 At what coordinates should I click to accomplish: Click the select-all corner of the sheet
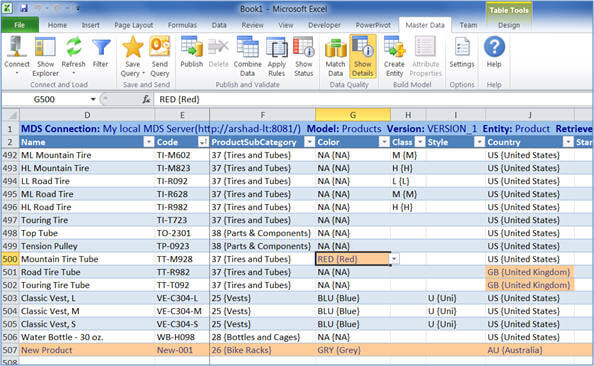pos(10,114)
